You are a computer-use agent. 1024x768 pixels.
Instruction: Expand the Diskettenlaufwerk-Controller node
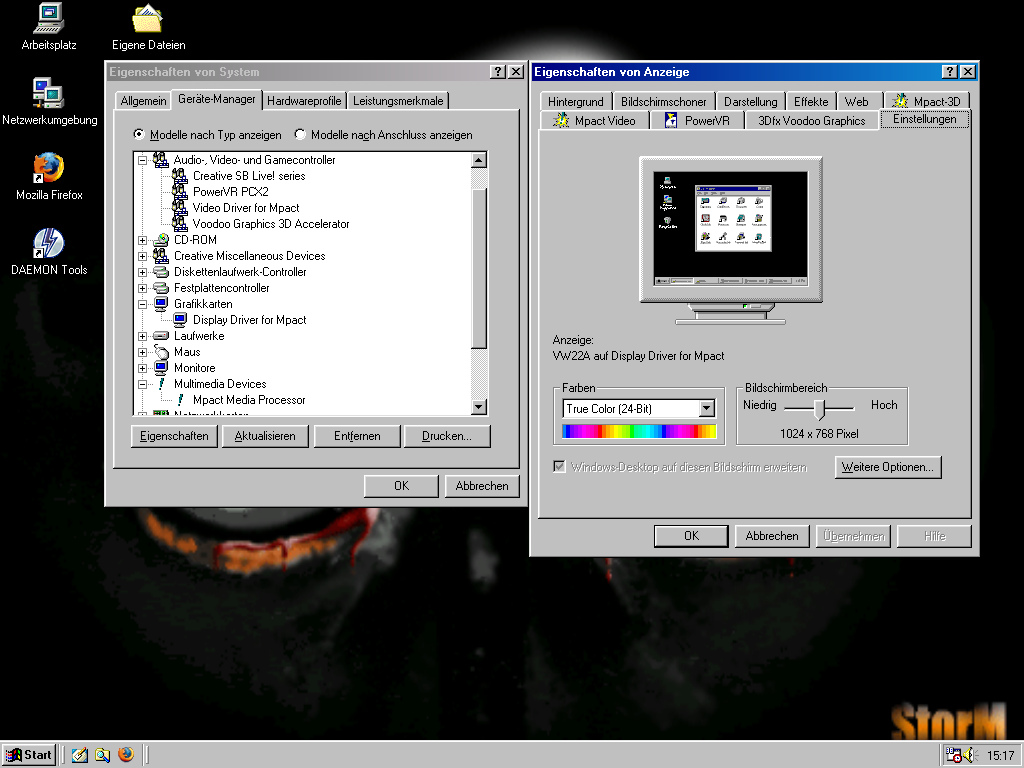tap(142, 272)
